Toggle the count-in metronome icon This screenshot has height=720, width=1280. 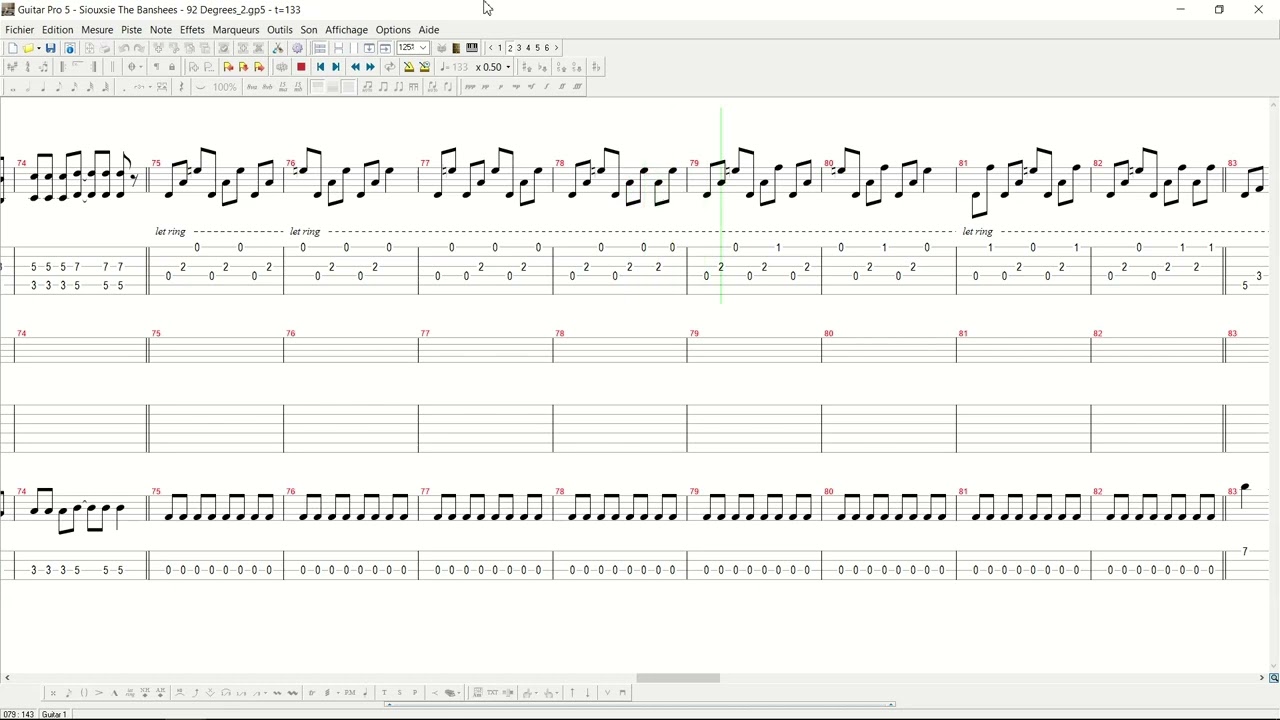click(x=425, y=67)
